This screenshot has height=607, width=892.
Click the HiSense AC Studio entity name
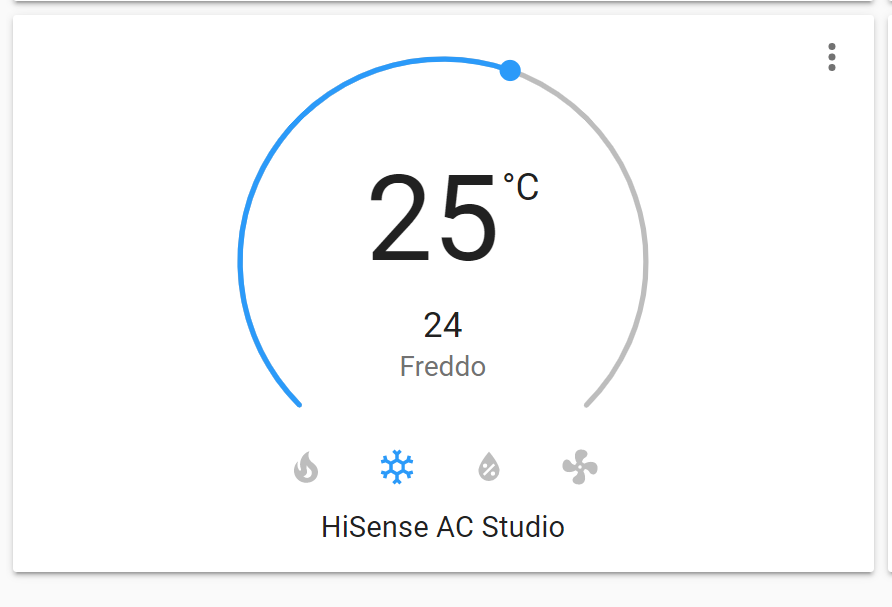(442, 527)
